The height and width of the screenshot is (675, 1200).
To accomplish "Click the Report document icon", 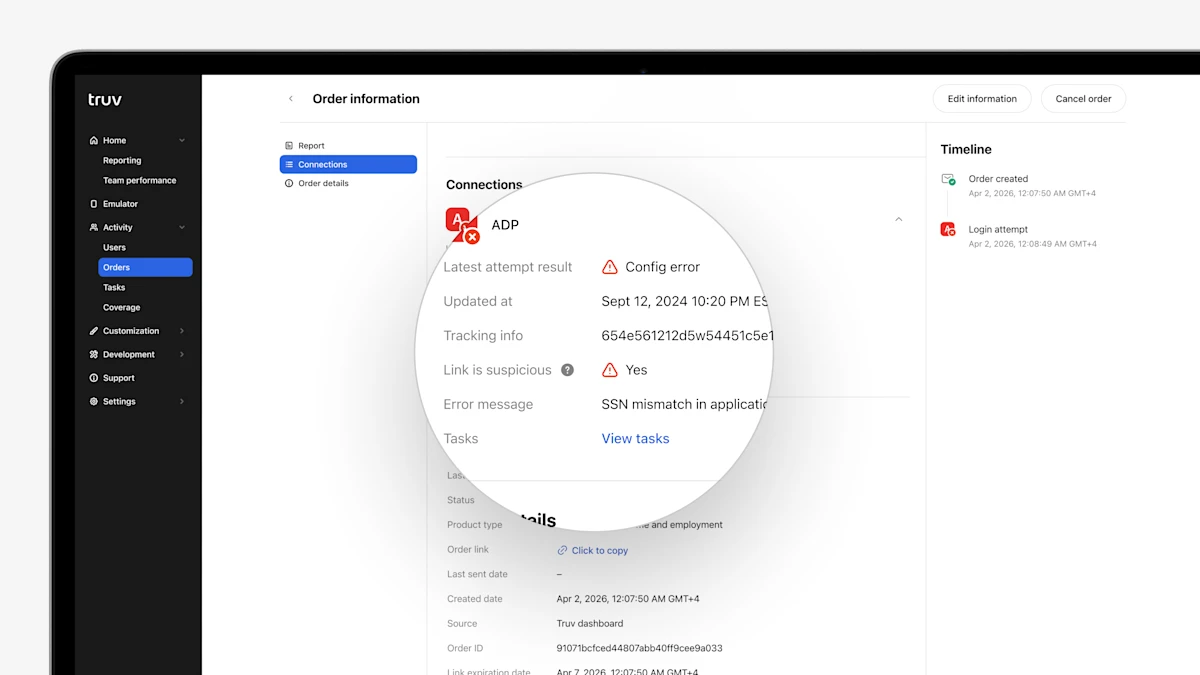I will [289, 146].
